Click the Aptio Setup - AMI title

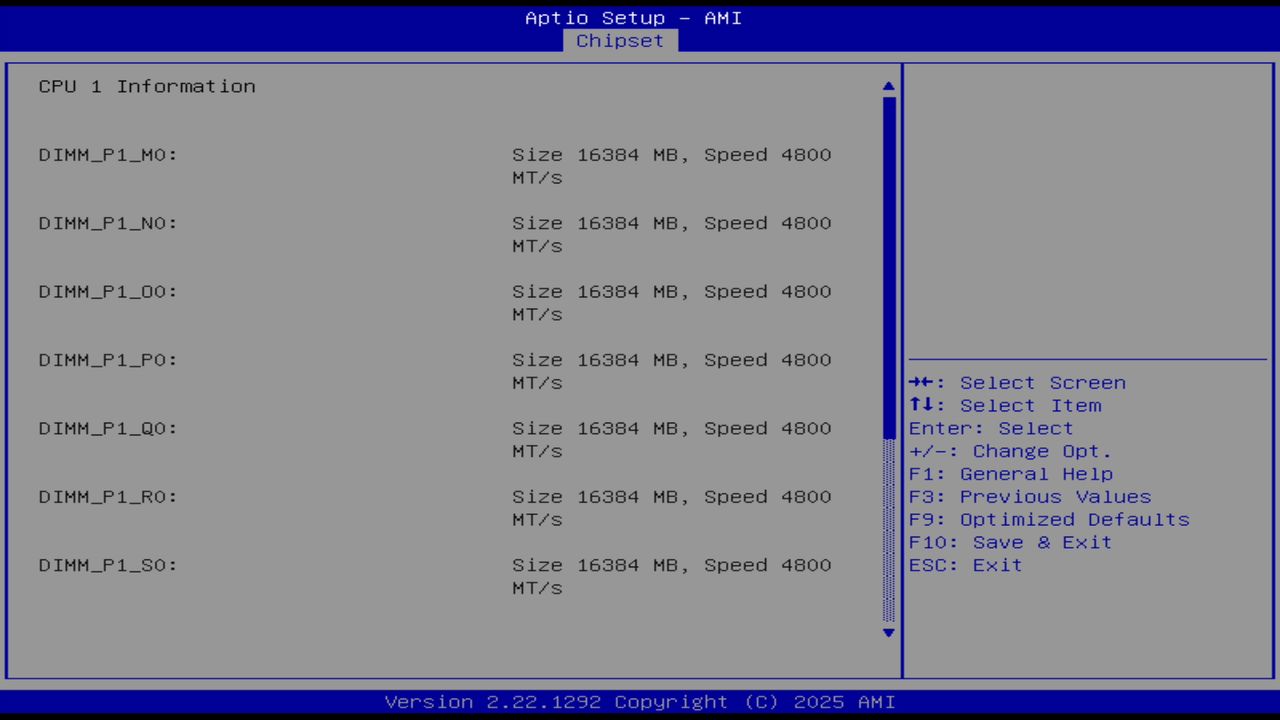[634, 18]
